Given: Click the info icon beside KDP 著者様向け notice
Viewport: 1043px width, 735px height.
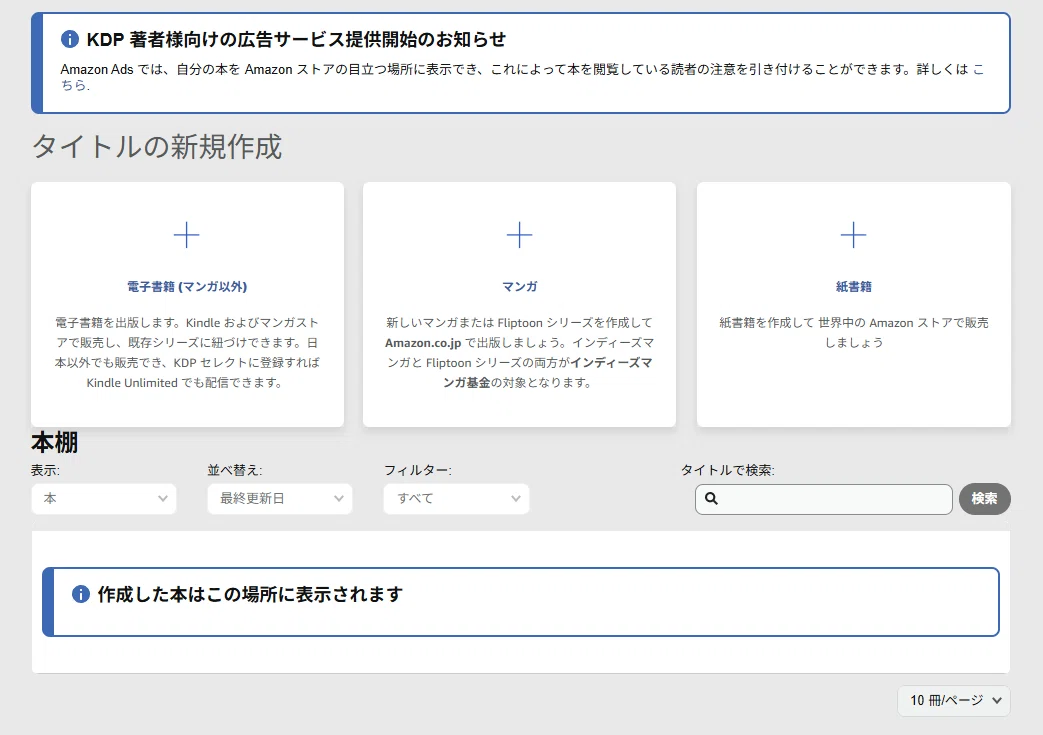Looking at the screenshot, I should (70, 39).
